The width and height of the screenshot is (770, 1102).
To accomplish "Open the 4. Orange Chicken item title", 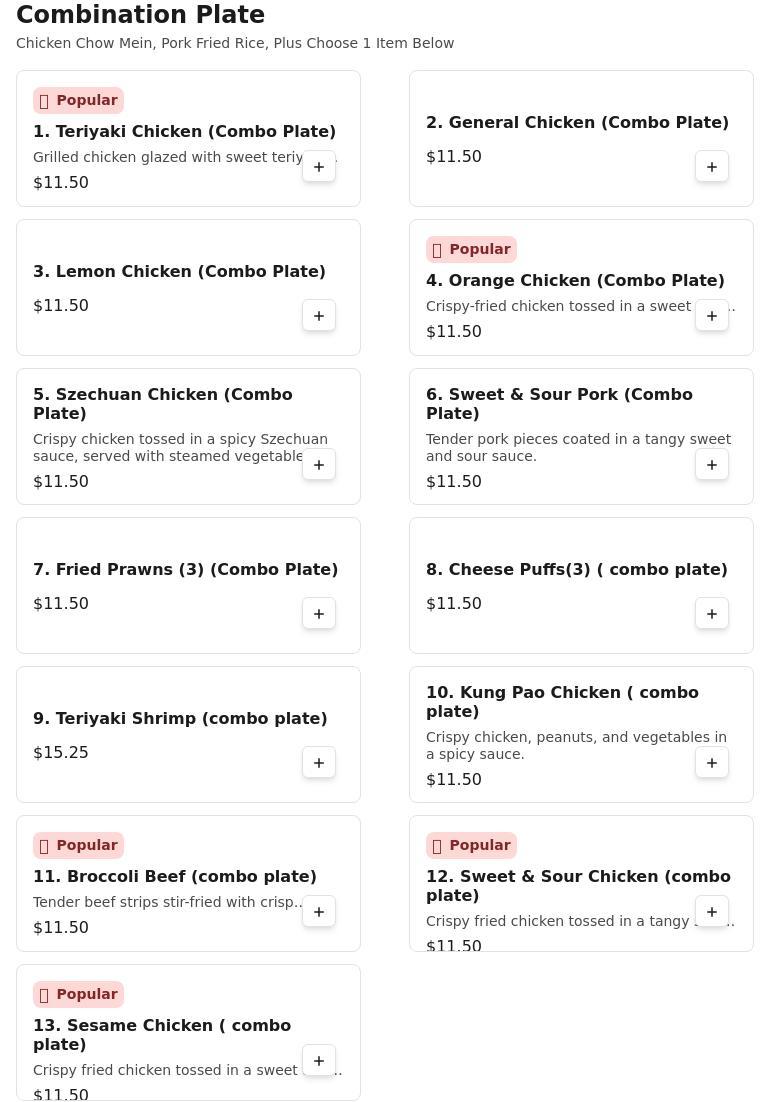I will tap(575, 280).
